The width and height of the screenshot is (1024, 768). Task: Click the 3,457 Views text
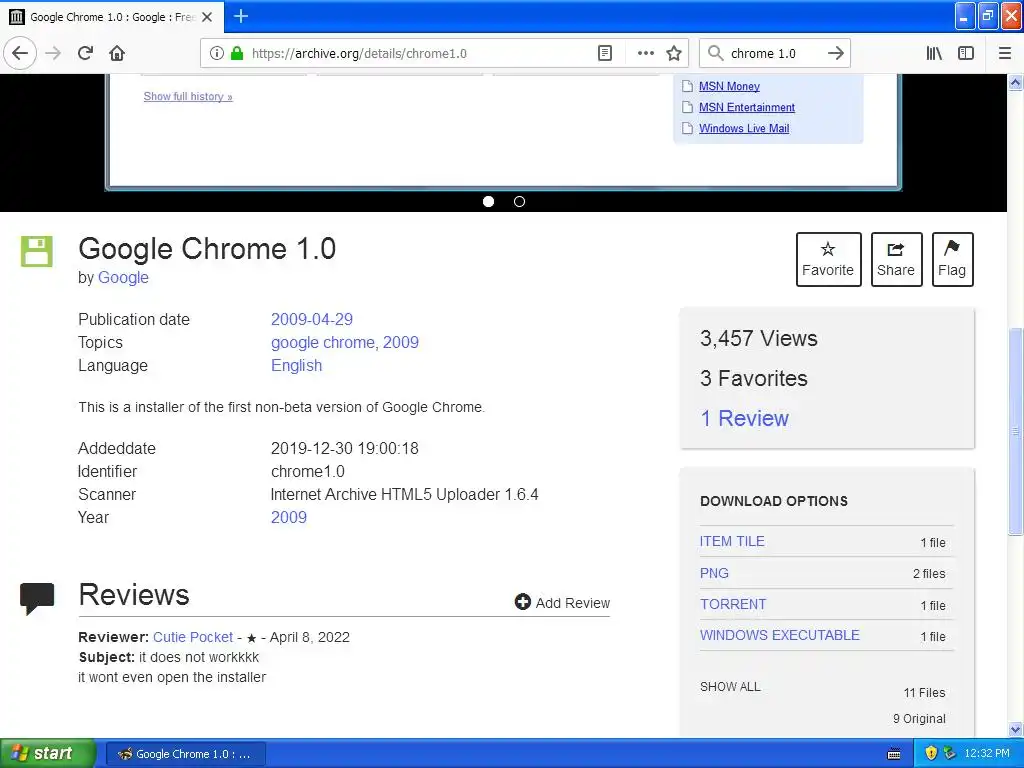pos(758,338)
